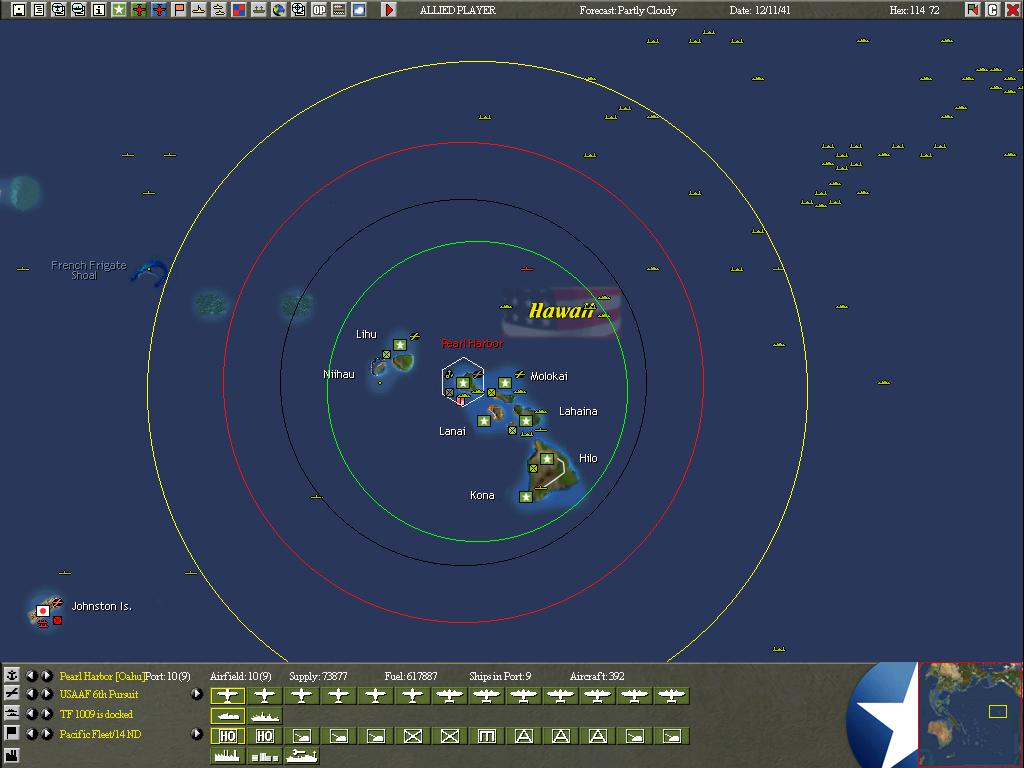Open the info 'i' toolbar icon
The width and height of the screenshot is (1024, 768).
(98, 10)
